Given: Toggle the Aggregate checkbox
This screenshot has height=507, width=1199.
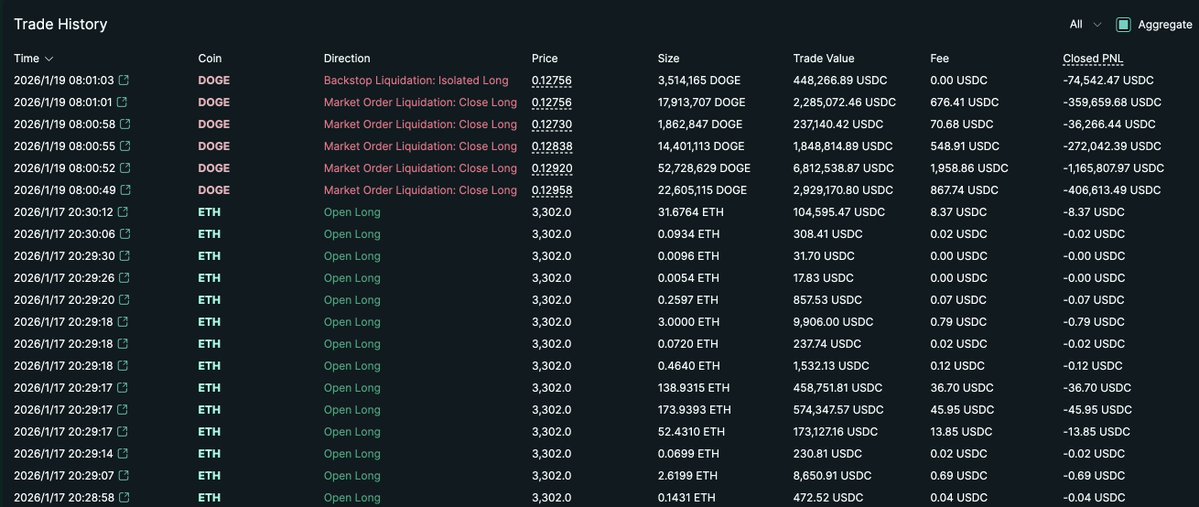Looking at the screenshot, I should click(x=1123, y=24).
